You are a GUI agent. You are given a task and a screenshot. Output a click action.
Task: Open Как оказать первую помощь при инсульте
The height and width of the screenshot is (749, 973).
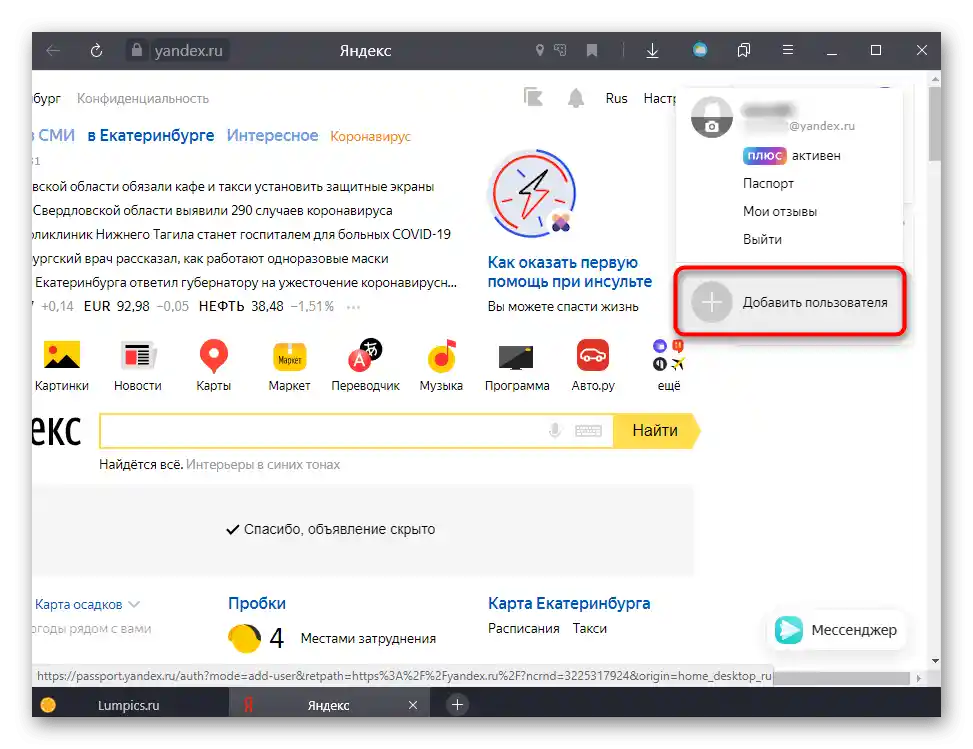click(x=569, y=272)
